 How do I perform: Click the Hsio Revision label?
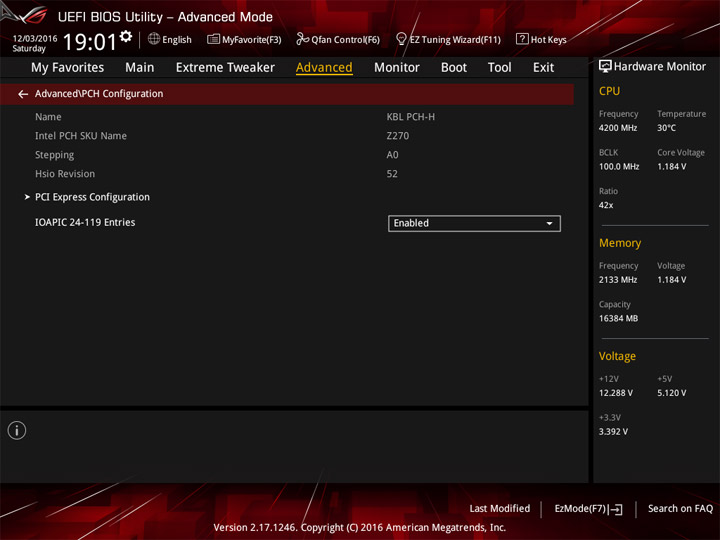coord(65,174)
